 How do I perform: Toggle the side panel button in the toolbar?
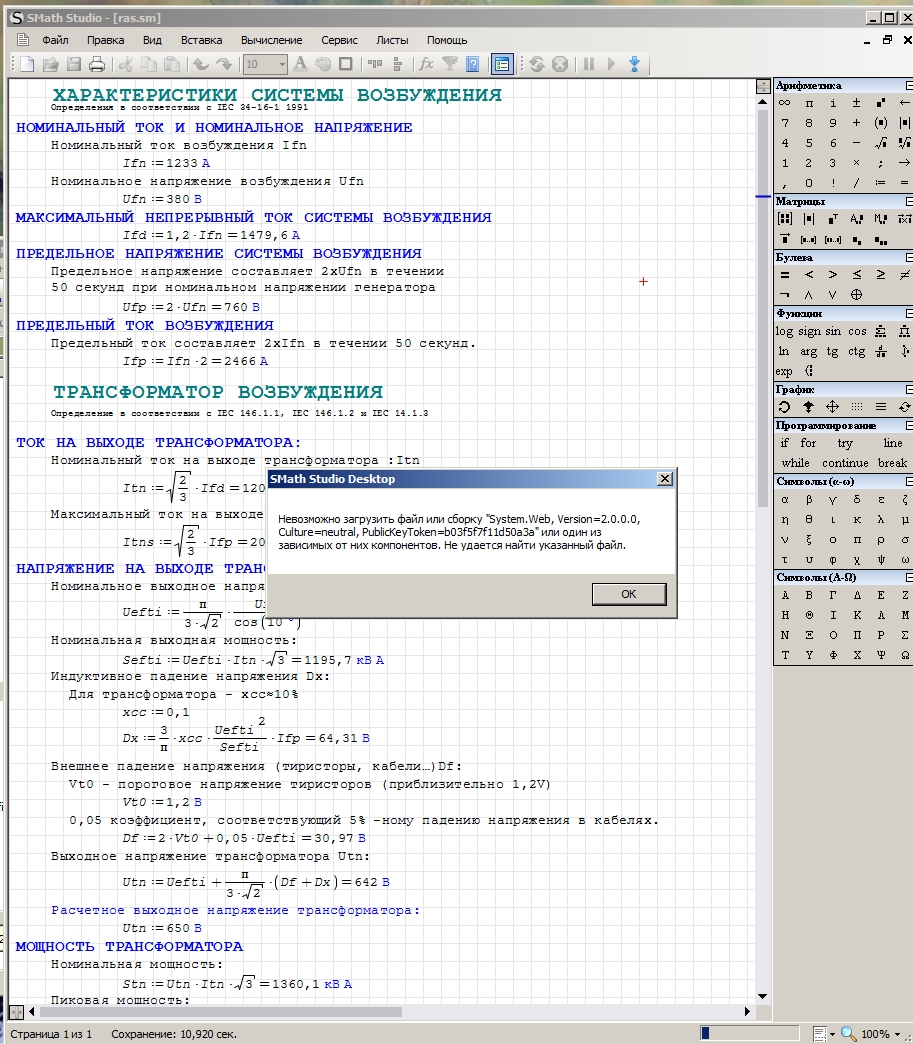(502, 65)
